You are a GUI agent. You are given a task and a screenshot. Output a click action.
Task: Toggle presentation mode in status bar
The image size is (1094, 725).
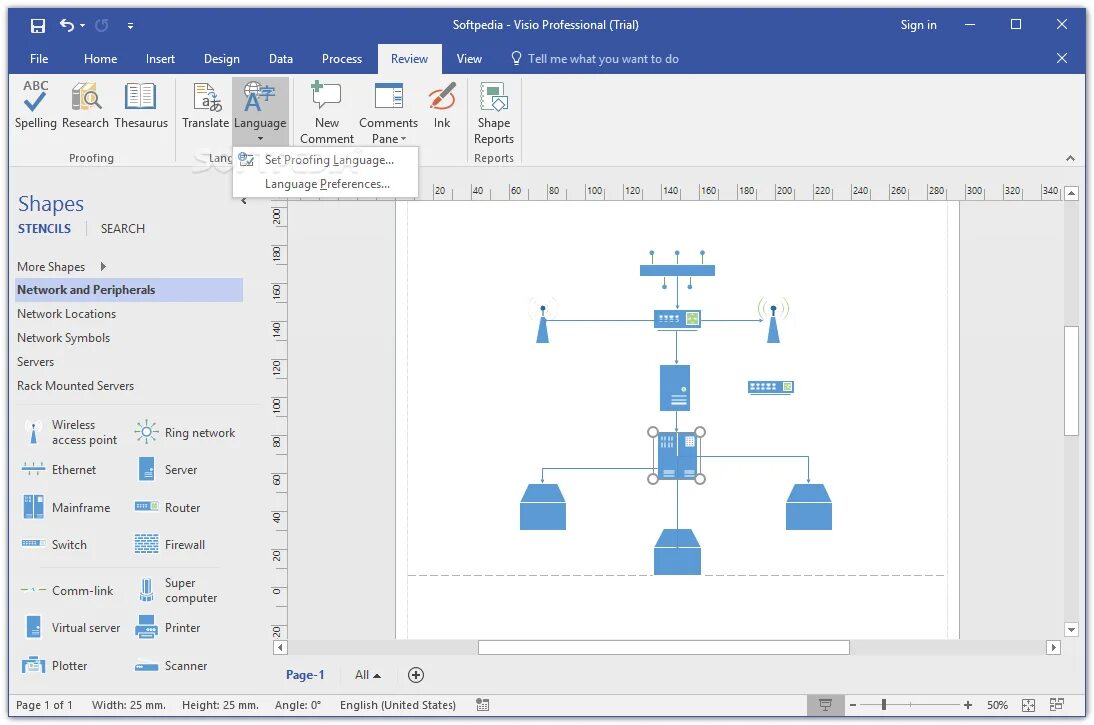[825, 705]
